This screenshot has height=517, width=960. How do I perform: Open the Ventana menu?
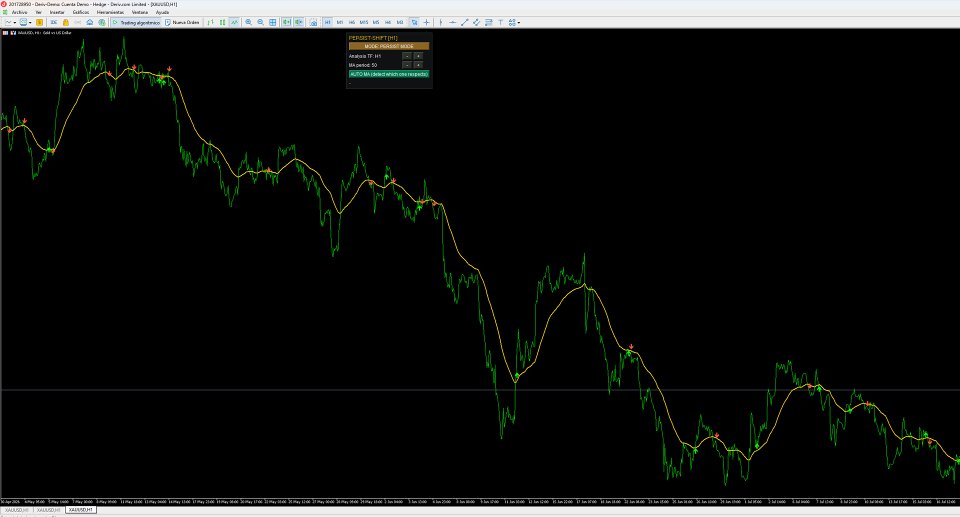click(140, 12)
